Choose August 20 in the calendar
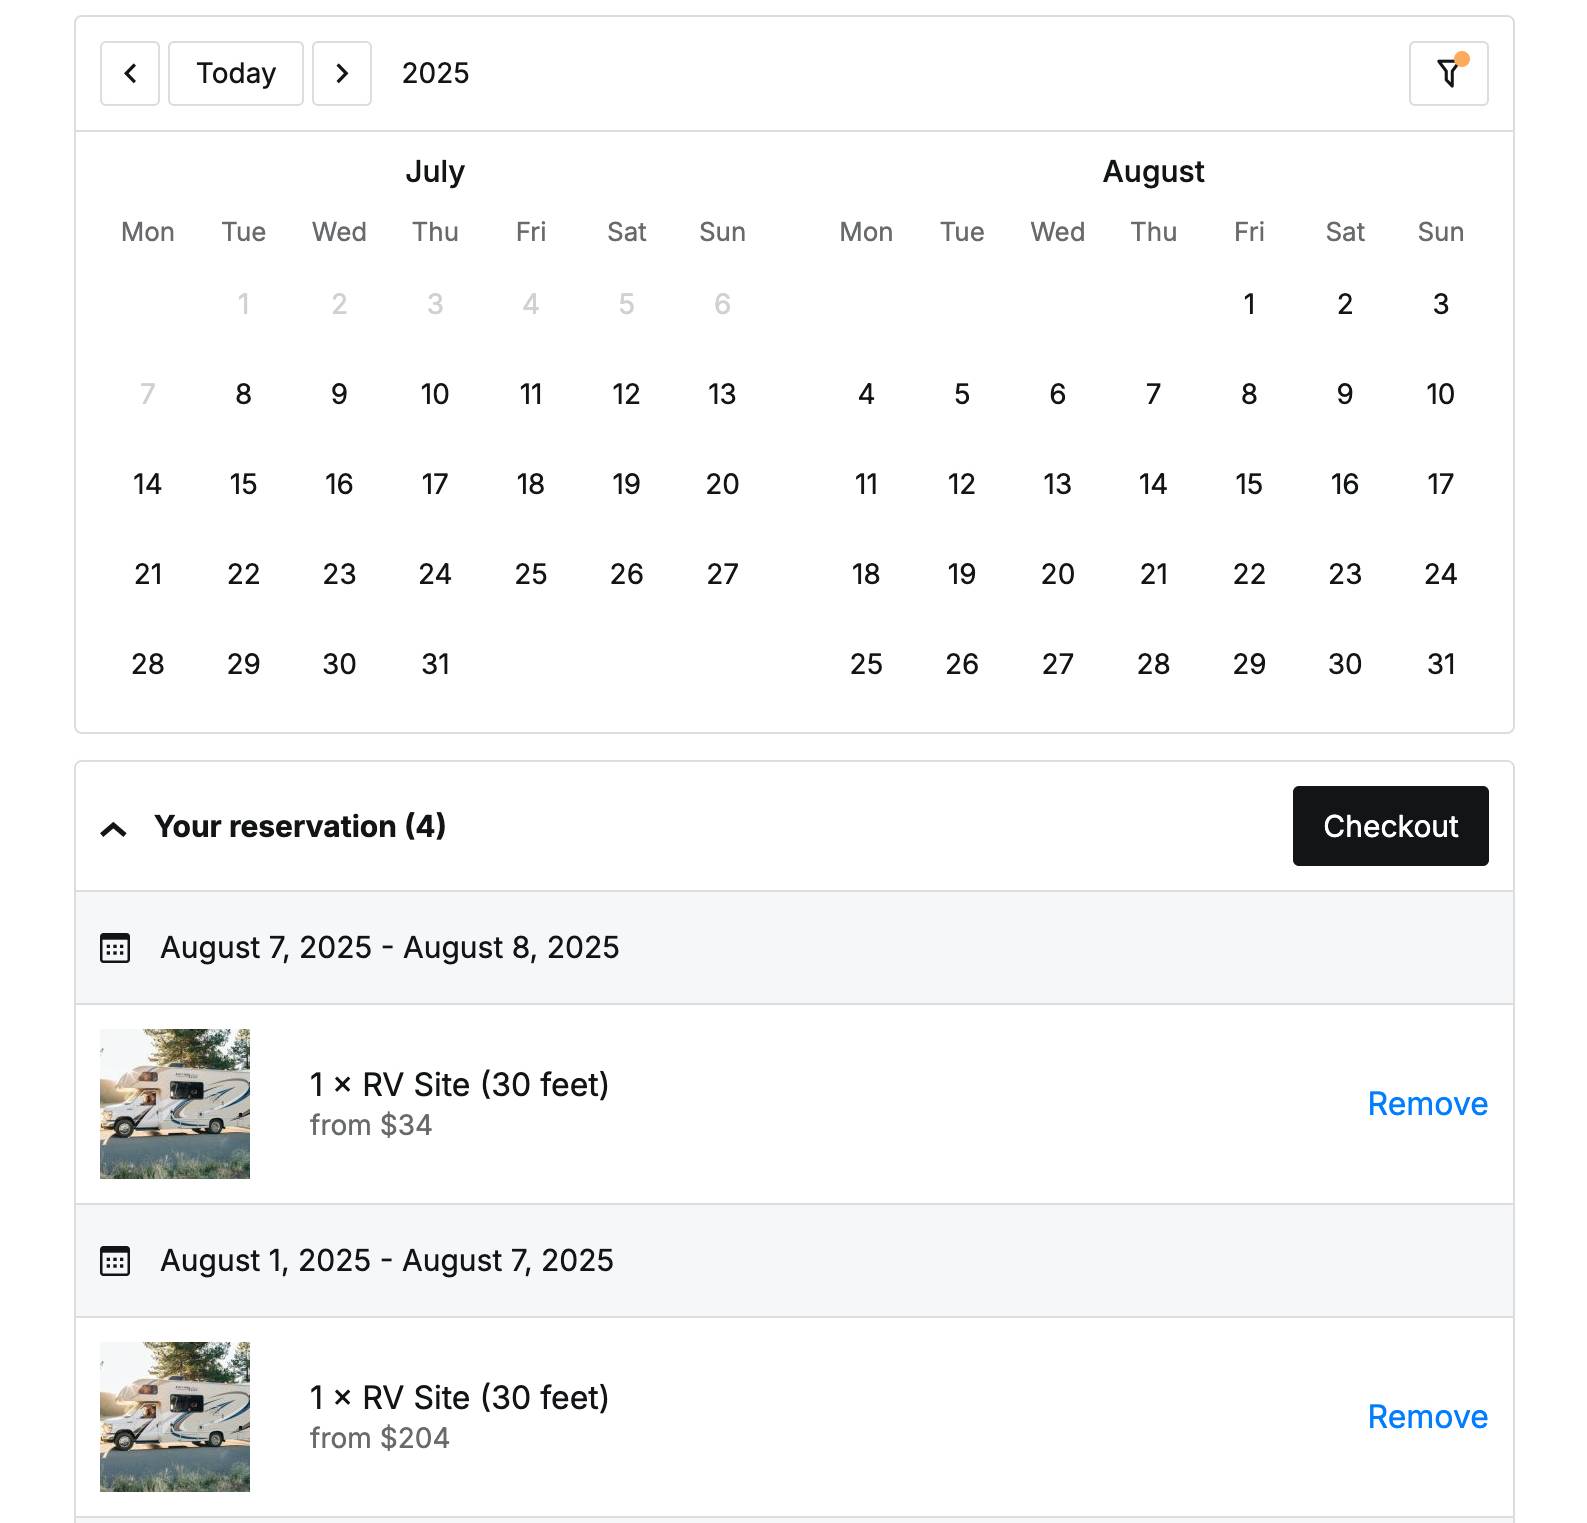The width and height of the screenshot is (1587, 1523). [x=1057, y=574]
